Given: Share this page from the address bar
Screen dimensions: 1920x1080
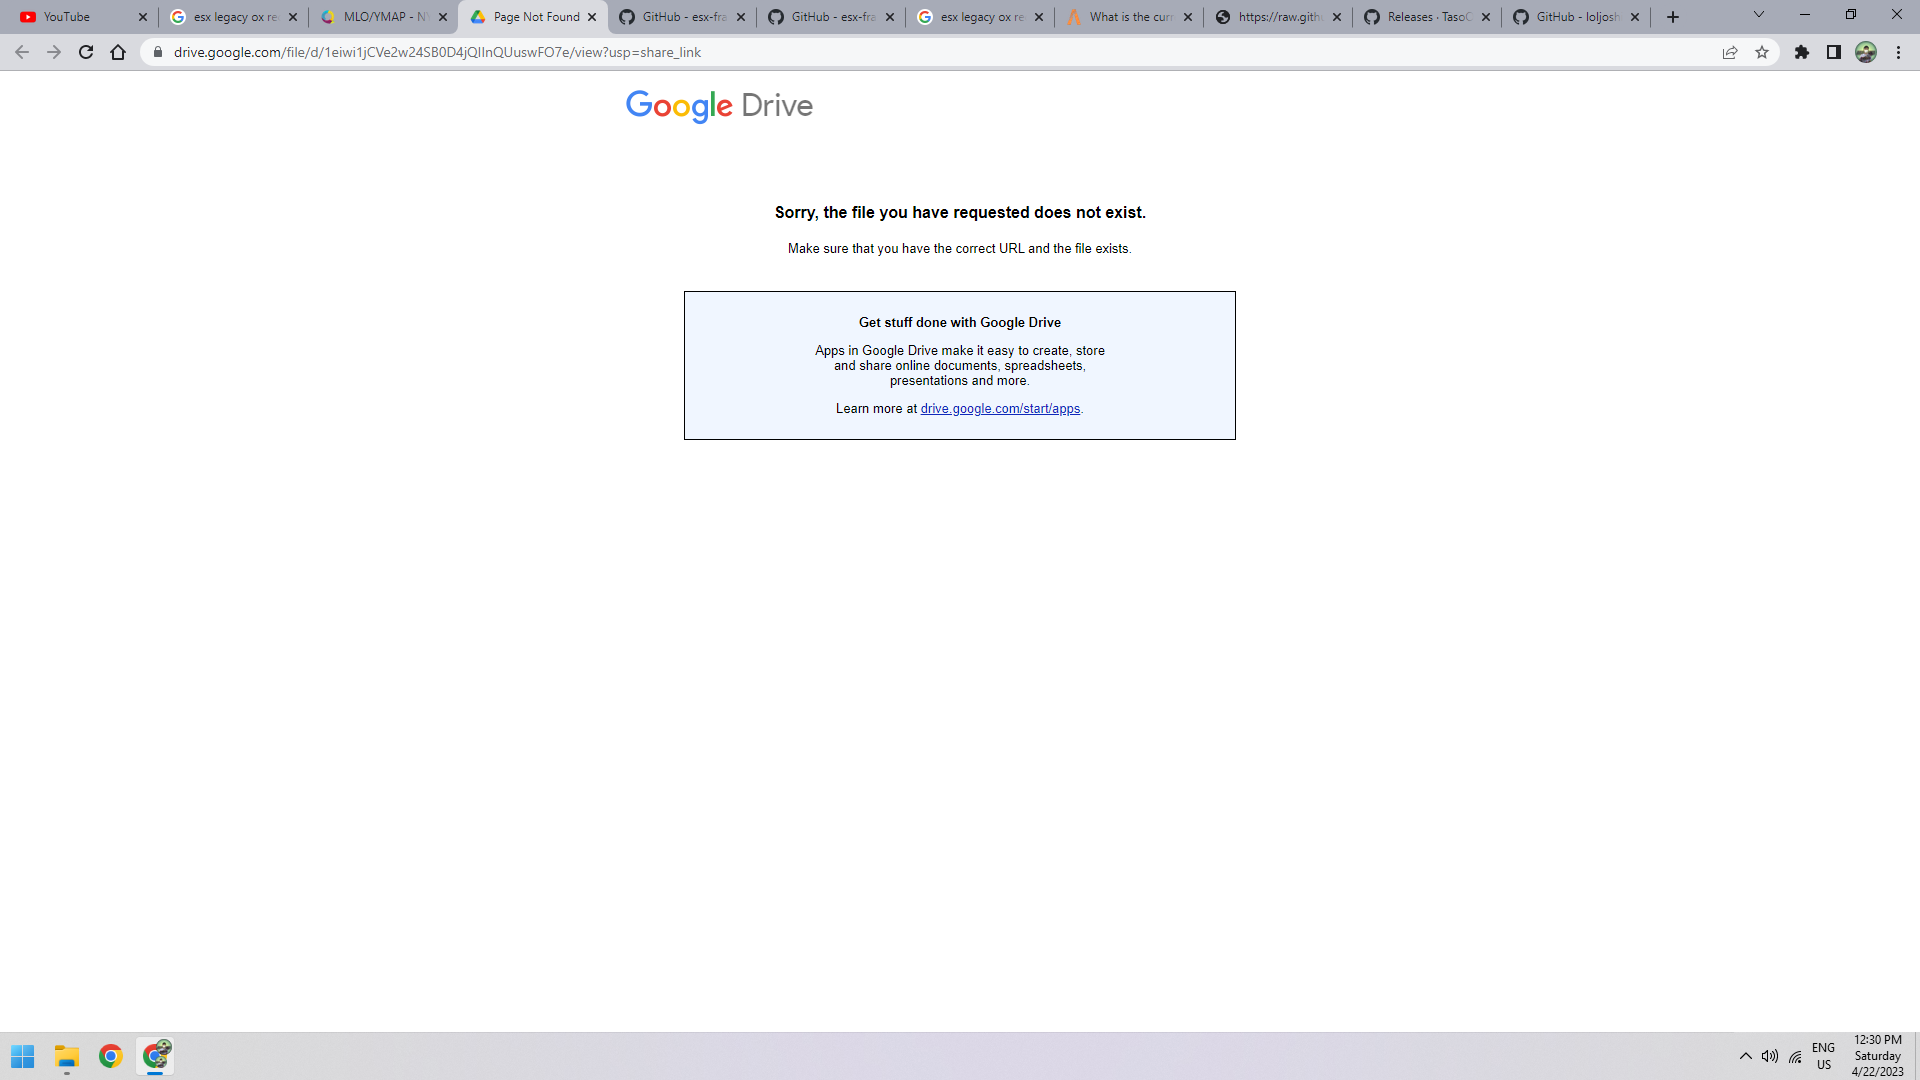Looking at the screenshot, I should (1730, 52).
